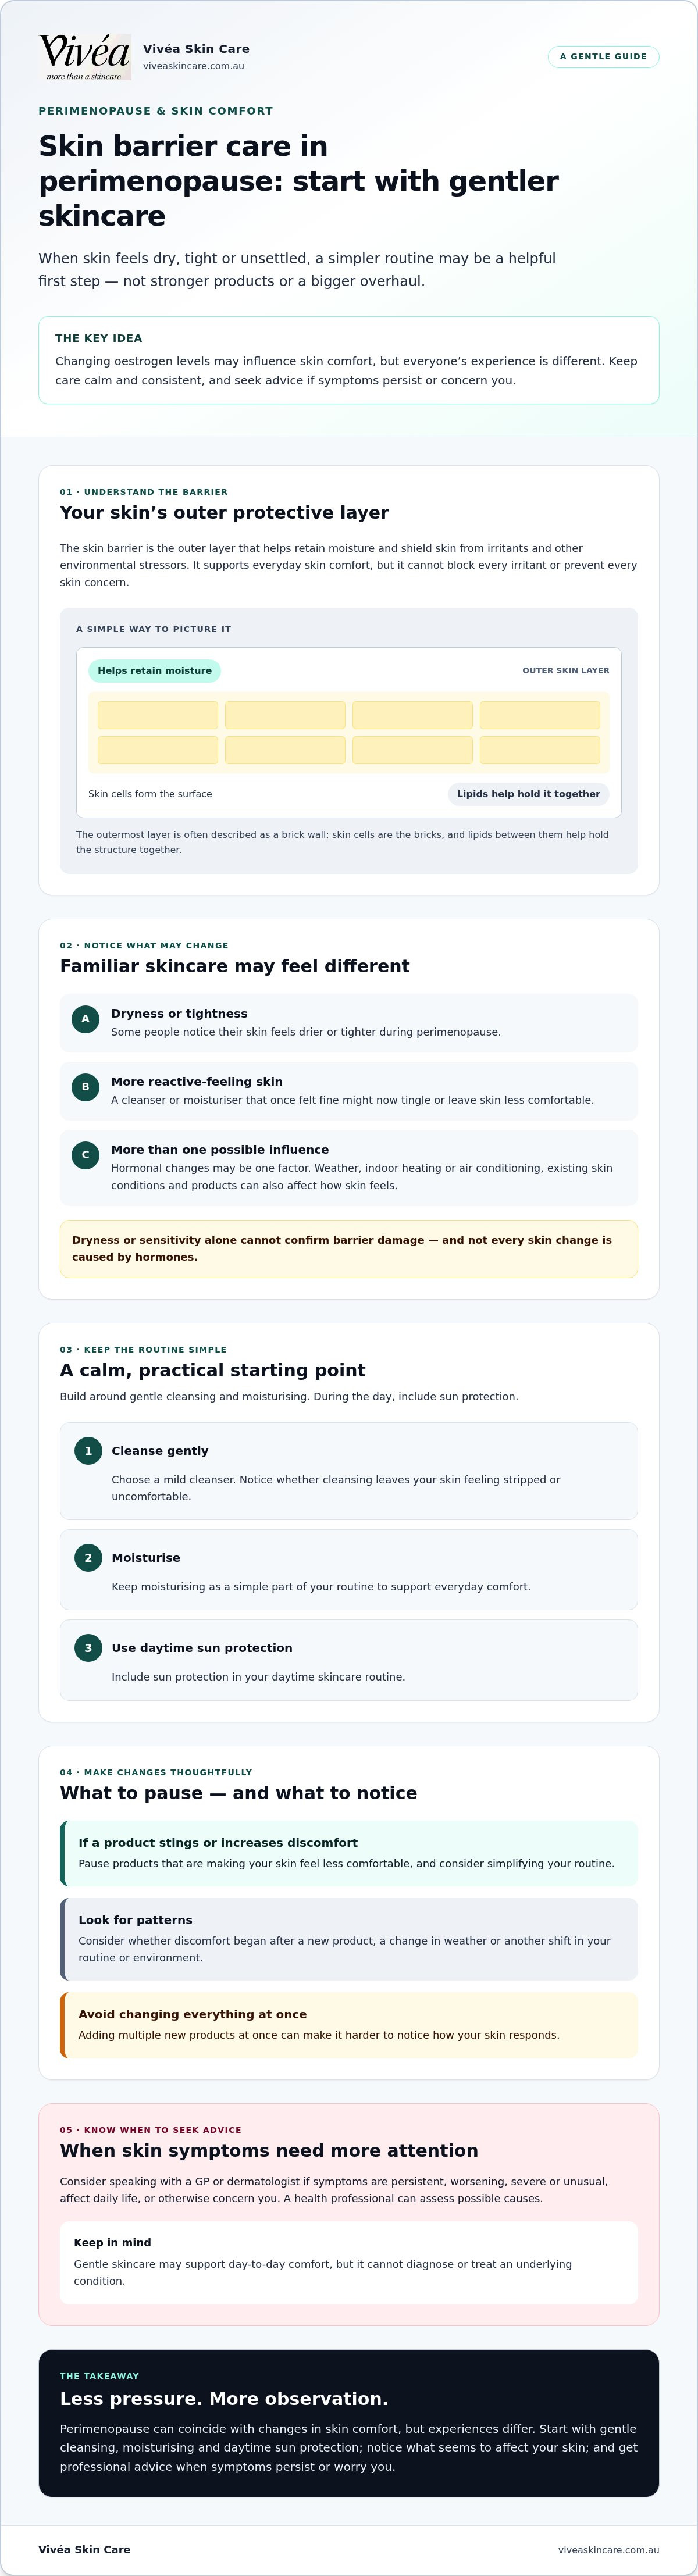Viewport: 698px width, 2576px height.
Task: Select the circled letter B badge
Action: click(85, 1087)
